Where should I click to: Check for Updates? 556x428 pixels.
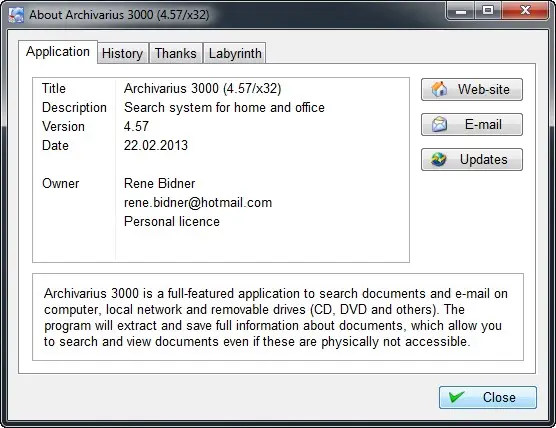tap(472, 160)
